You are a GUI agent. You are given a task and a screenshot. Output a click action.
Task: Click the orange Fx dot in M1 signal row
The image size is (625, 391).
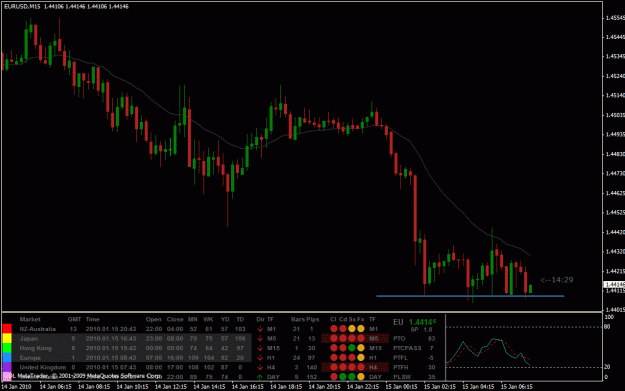pyautogui.click(x=361, y=329)
